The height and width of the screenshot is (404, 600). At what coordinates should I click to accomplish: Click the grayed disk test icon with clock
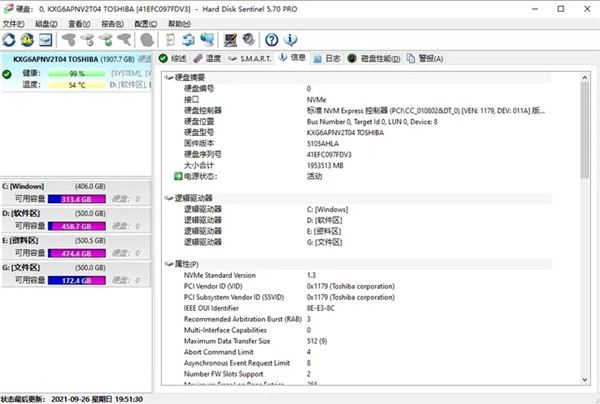[x=88, y=40]
